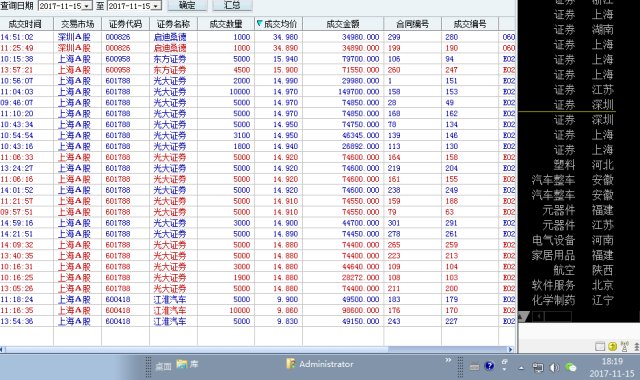
Task: Click the double-arrow icon in status bar
Action: (637, 347)
